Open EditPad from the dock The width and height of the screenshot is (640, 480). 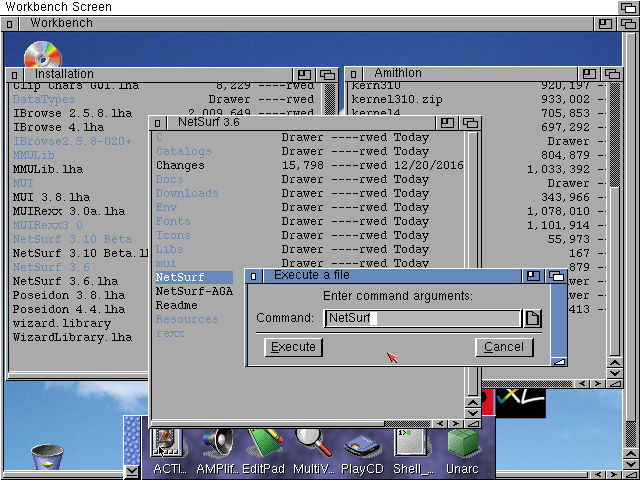(263, 451)
